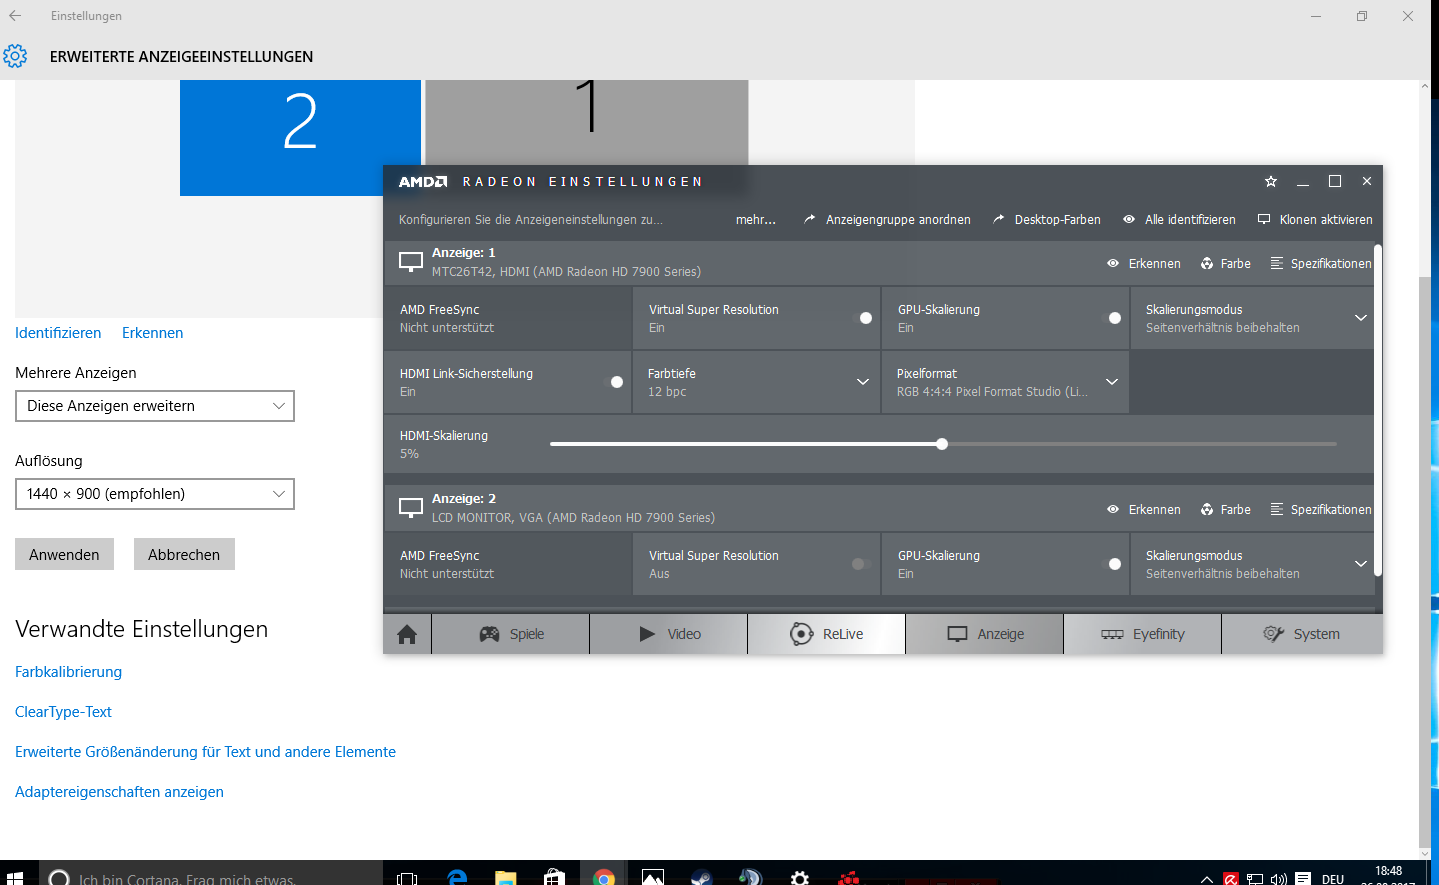Click the Settings gear on taskbar
Viewport: 1439px width, 885px height.
(800, 878)
